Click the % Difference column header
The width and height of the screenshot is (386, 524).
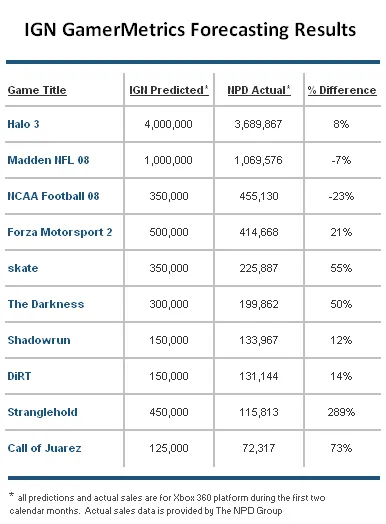342,90
